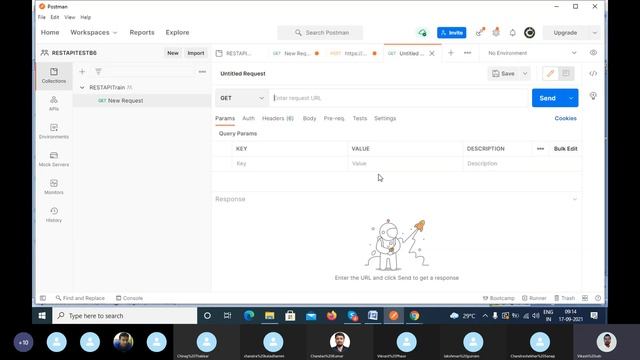Click the Save button
This screenshot has width=640, height=360.
pyautogui.click(x=504, y=73)
